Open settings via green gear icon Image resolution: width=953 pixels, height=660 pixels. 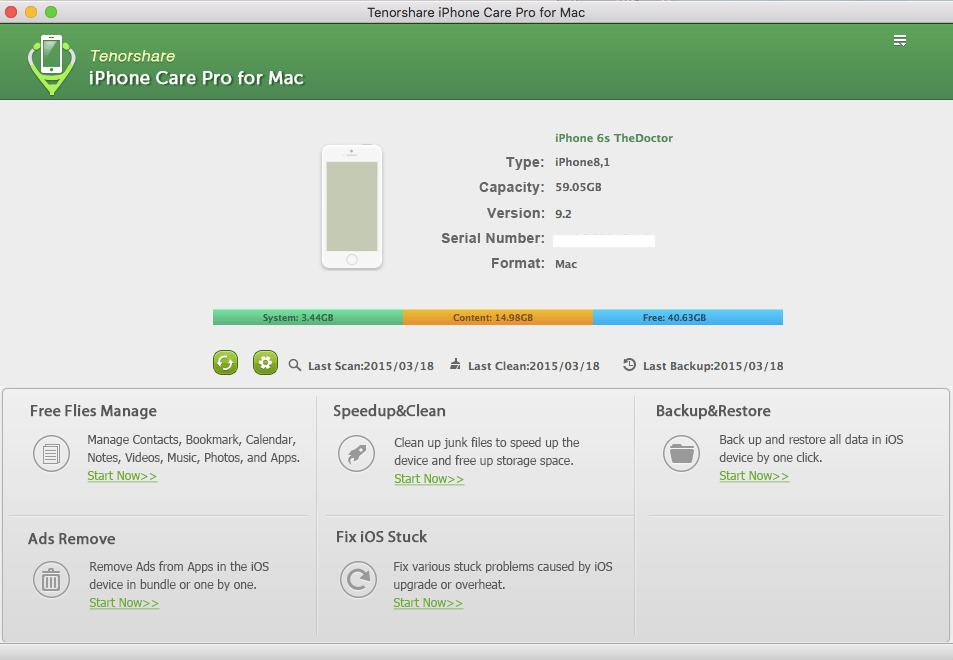pyautogui.click(x=265, y=363)
